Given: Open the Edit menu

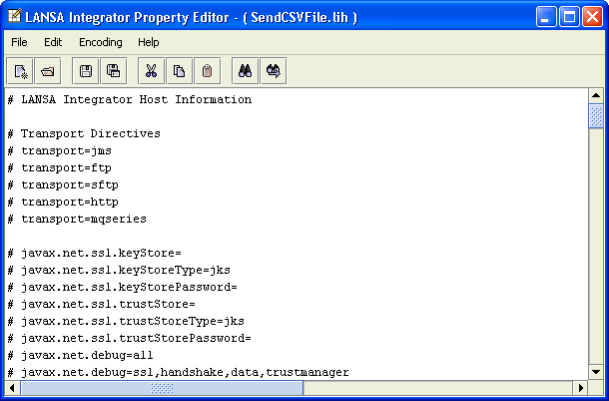Looking at the screenshot, I should (x=53, y=42).
